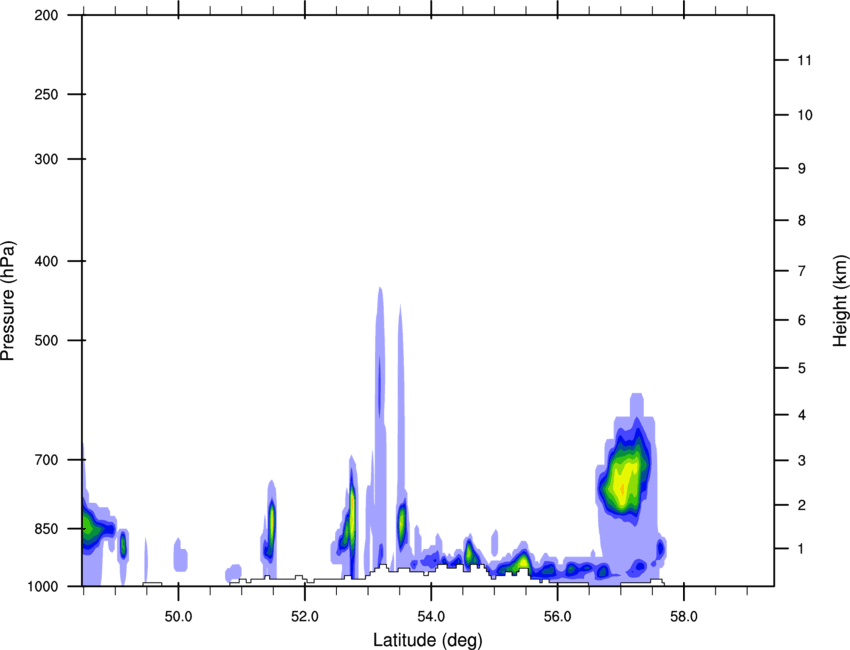This screenshot has height=650, width=850.
Task: Click latitude tick label 54.0
Action: [431, 617]
